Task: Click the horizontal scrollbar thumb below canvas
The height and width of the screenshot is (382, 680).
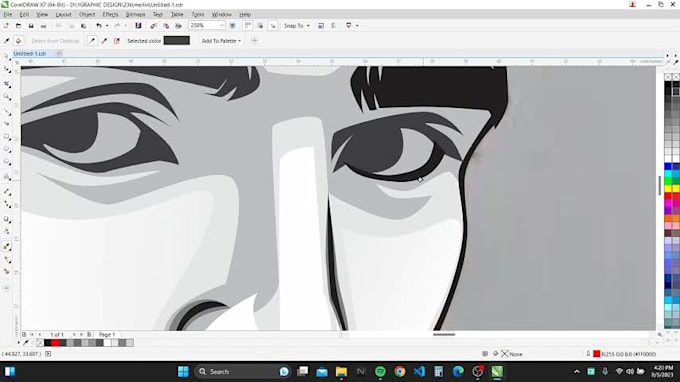Action: [444, 334]
